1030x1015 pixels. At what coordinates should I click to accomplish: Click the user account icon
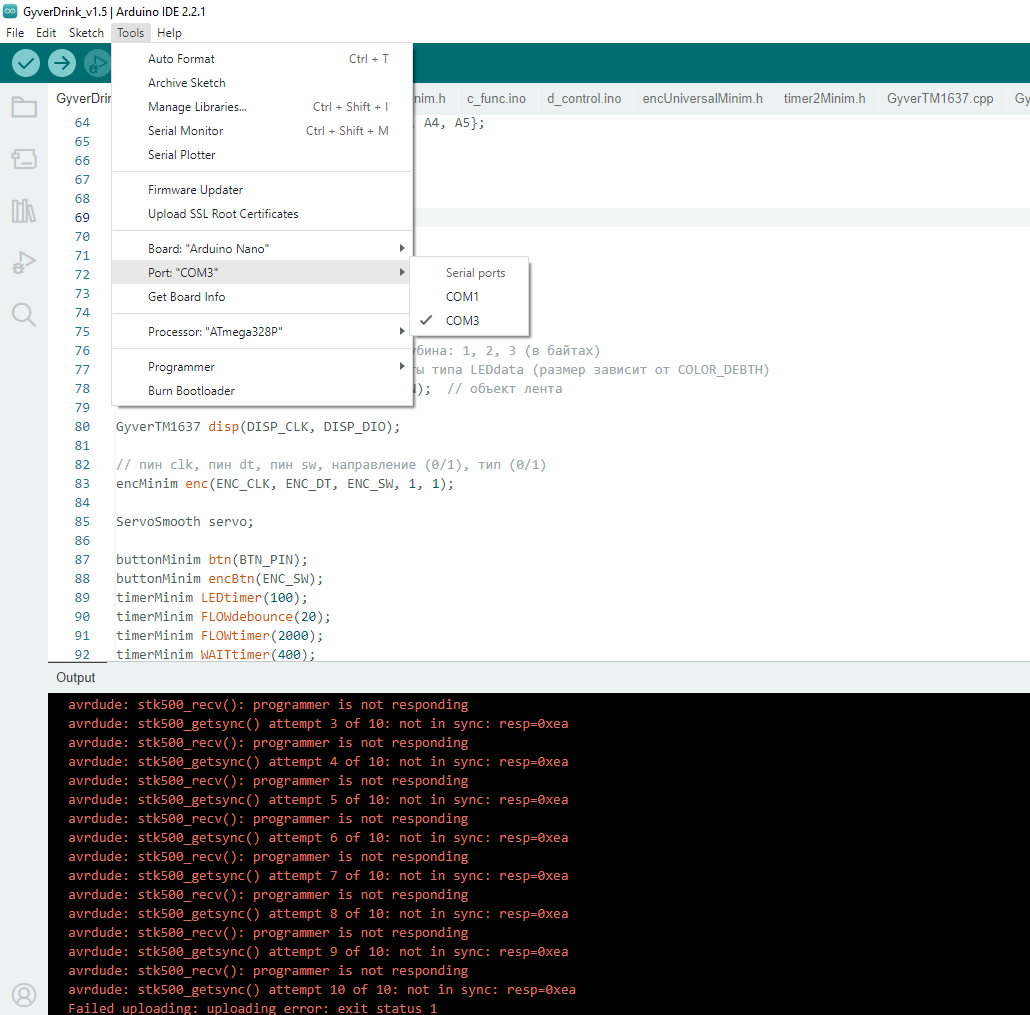tap(24, 994)
